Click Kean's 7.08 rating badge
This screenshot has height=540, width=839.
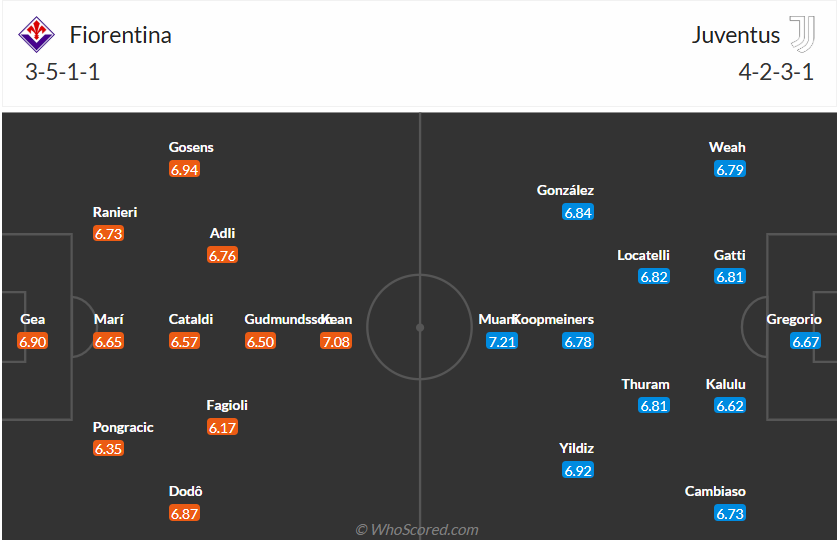click(336, 342)
